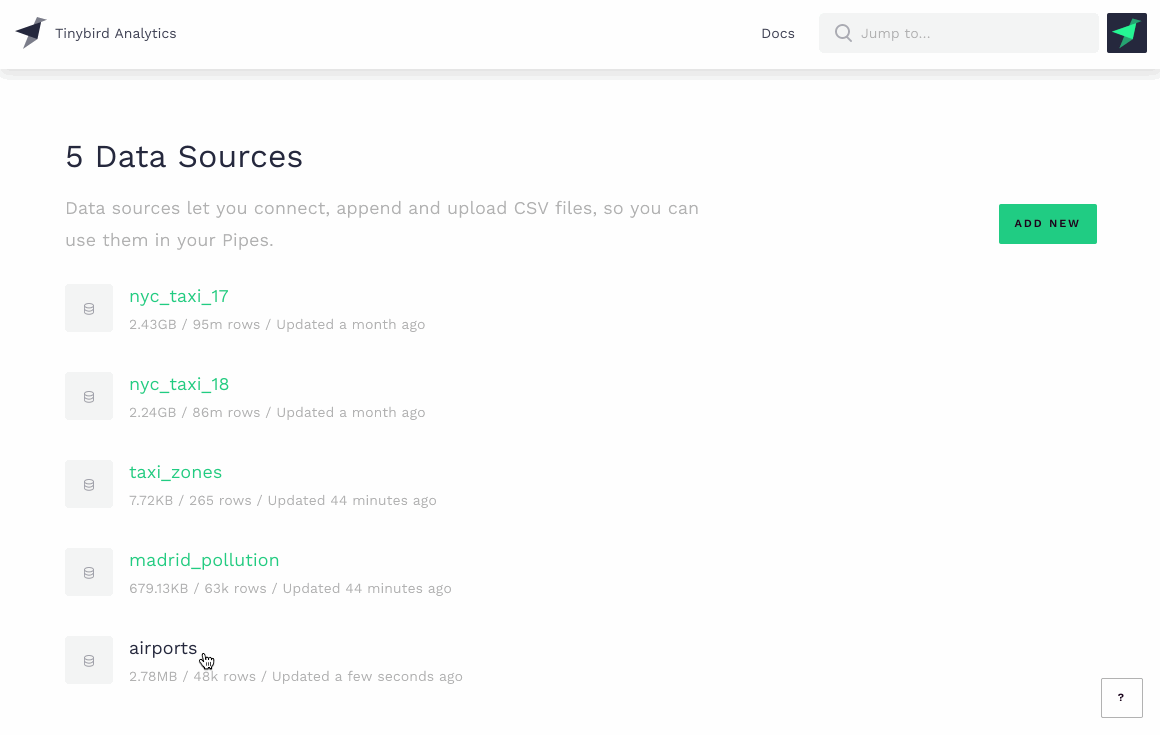
Task: Open the Tinybird Analytics workspace name
Action: click(115, 33)
